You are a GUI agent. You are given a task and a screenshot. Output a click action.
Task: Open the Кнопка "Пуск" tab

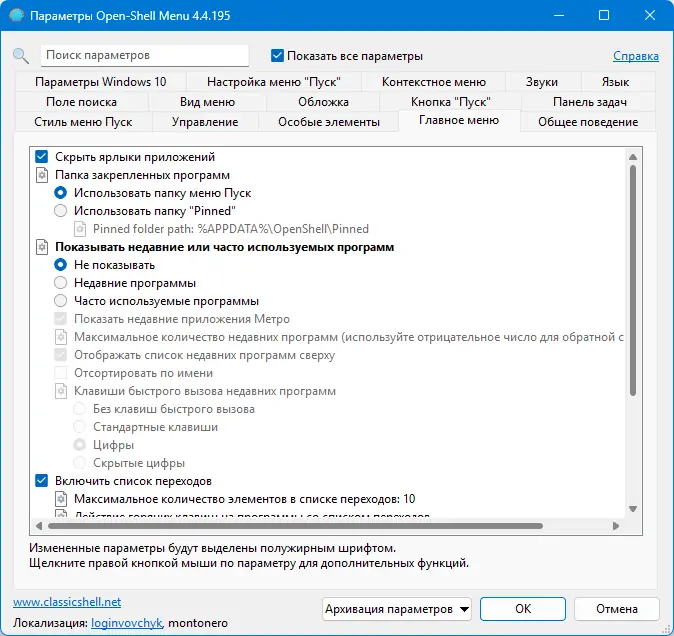pyautogui.click(x=450, y=102)
